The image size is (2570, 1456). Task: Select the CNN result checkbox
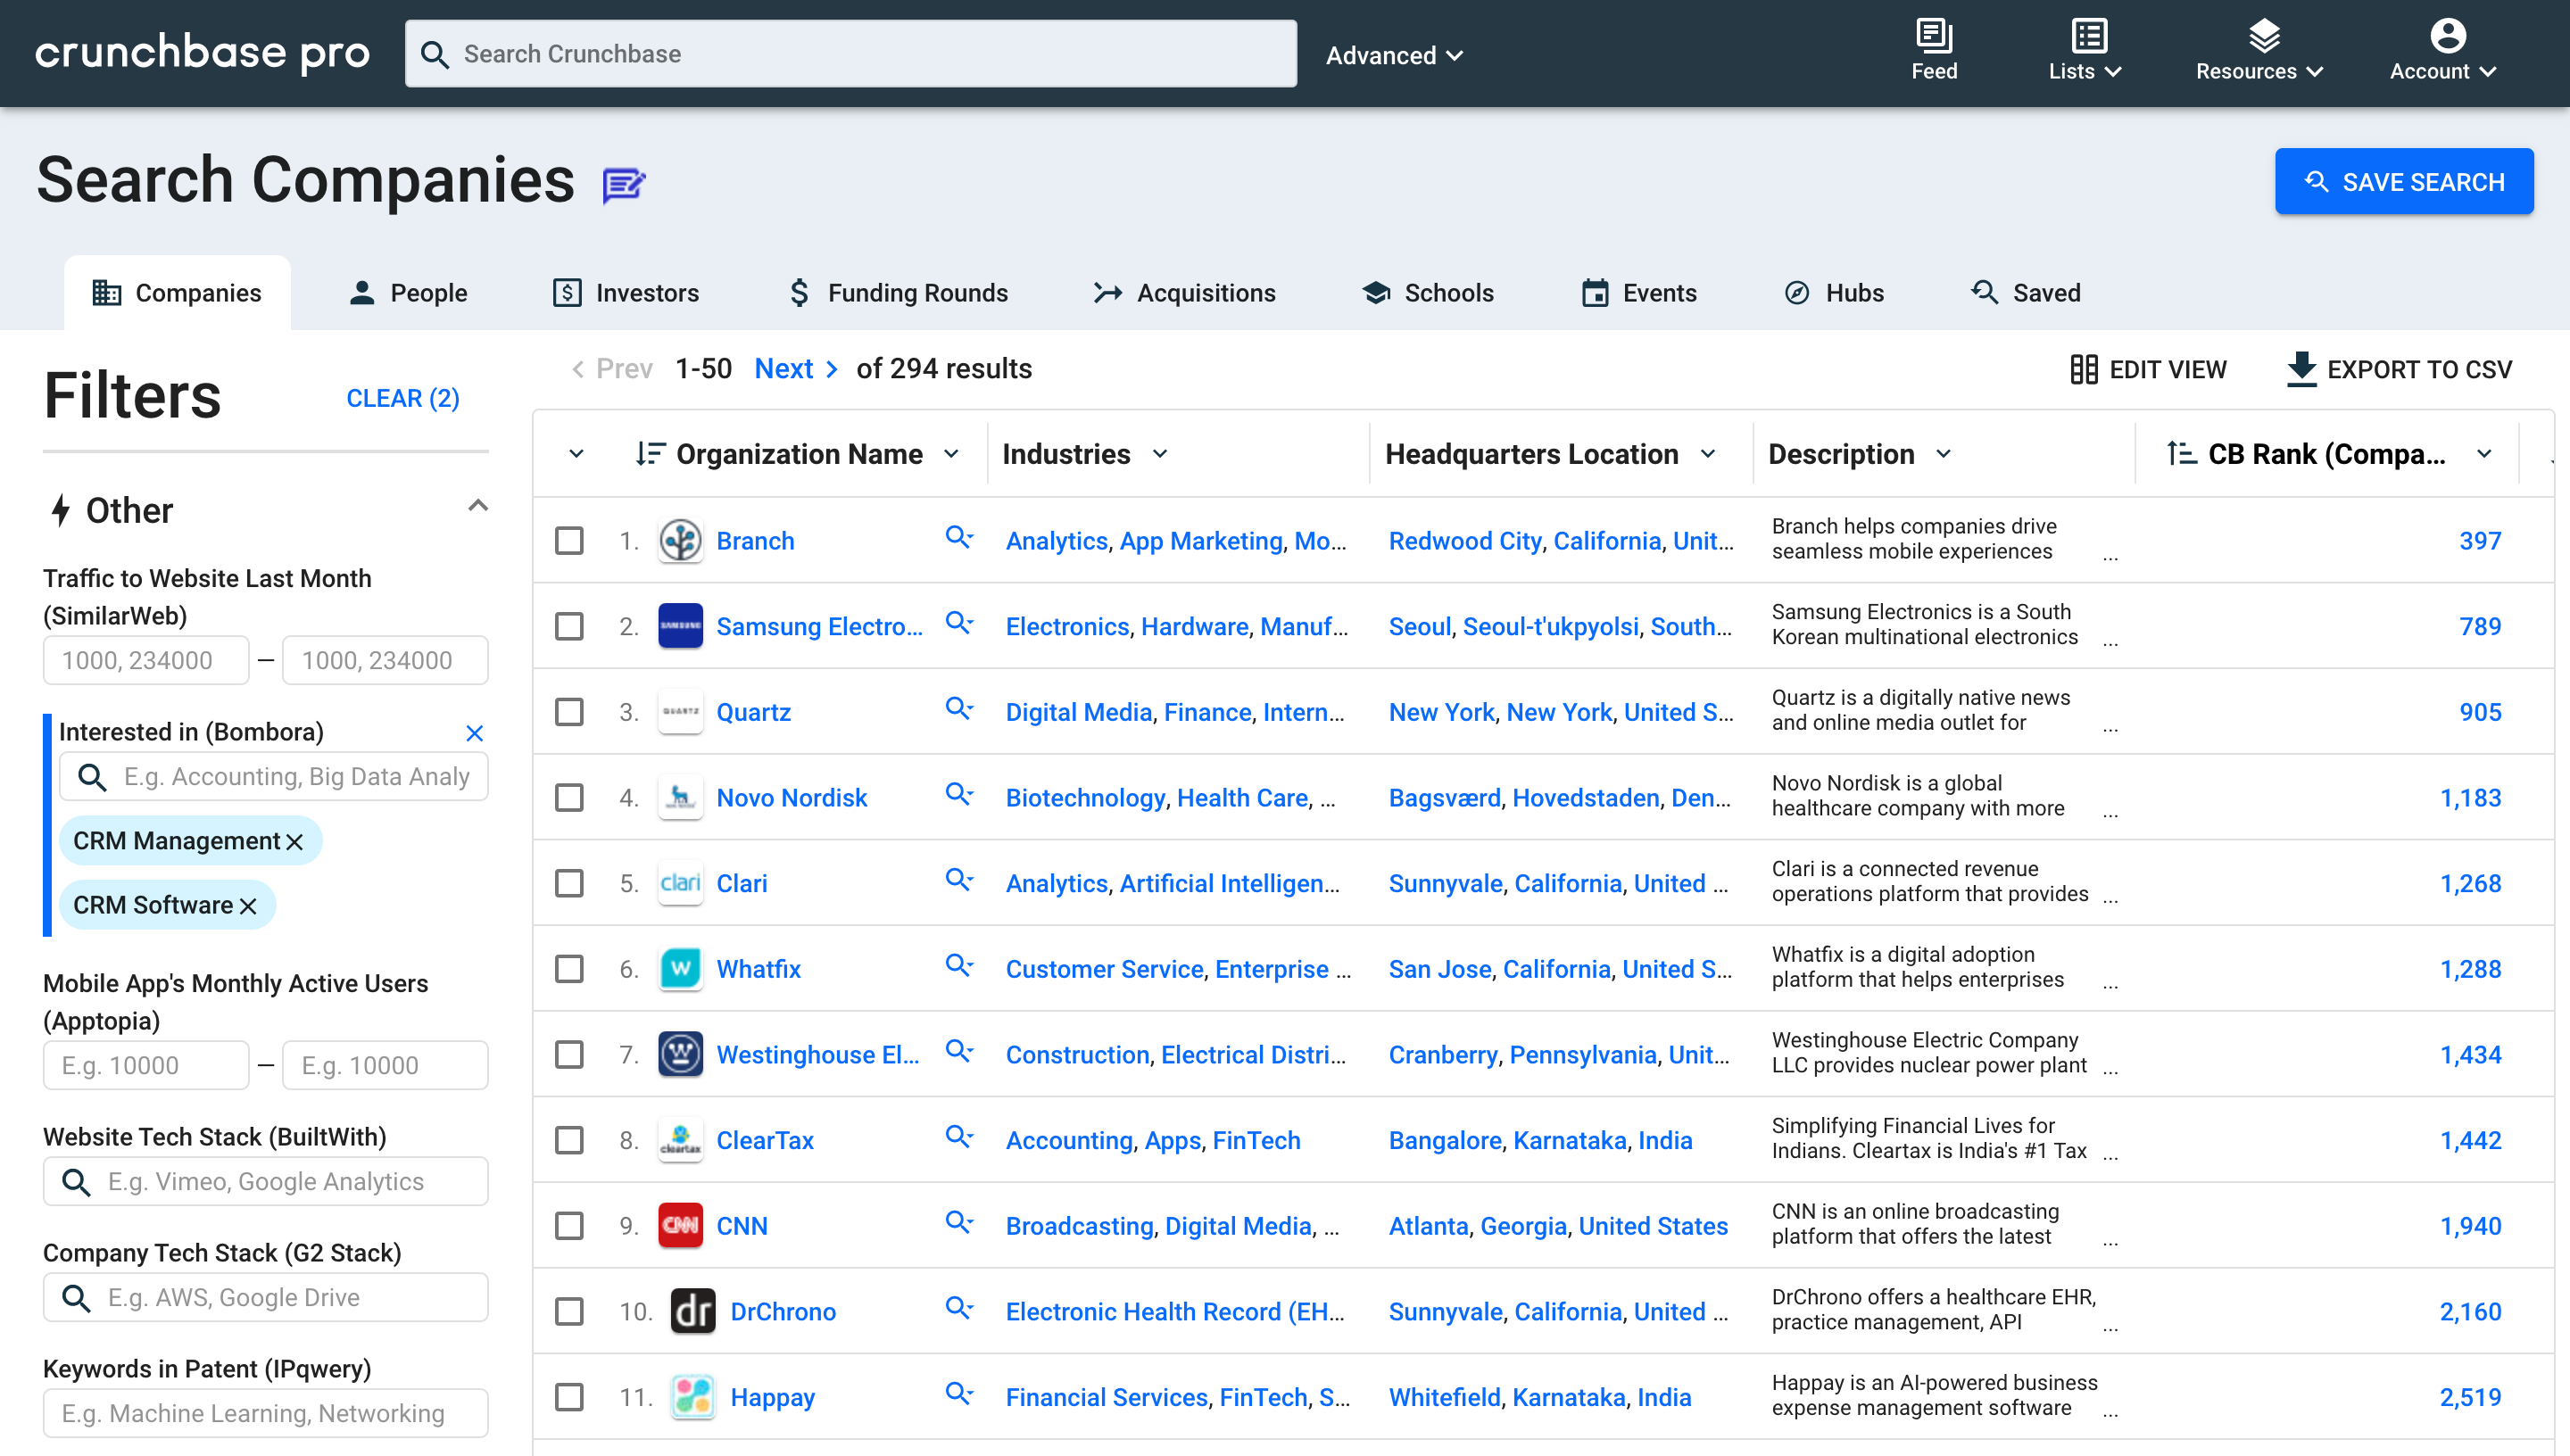(569, 1225)
